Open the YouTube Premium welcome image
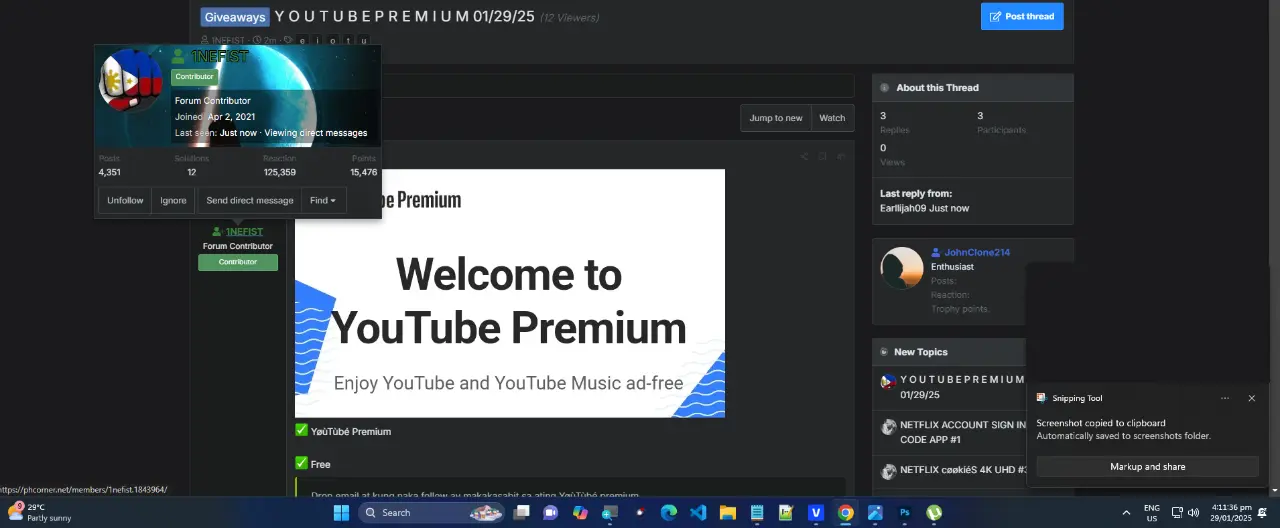This screenshot has width=1280, height=528. tap(510, 293)
